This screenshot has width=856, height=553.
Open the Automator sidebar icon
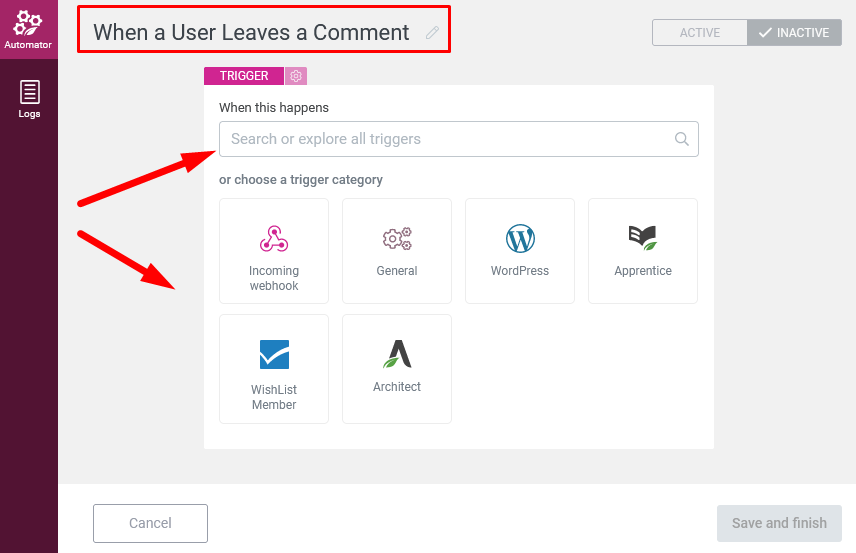click(x=28, y=29)
